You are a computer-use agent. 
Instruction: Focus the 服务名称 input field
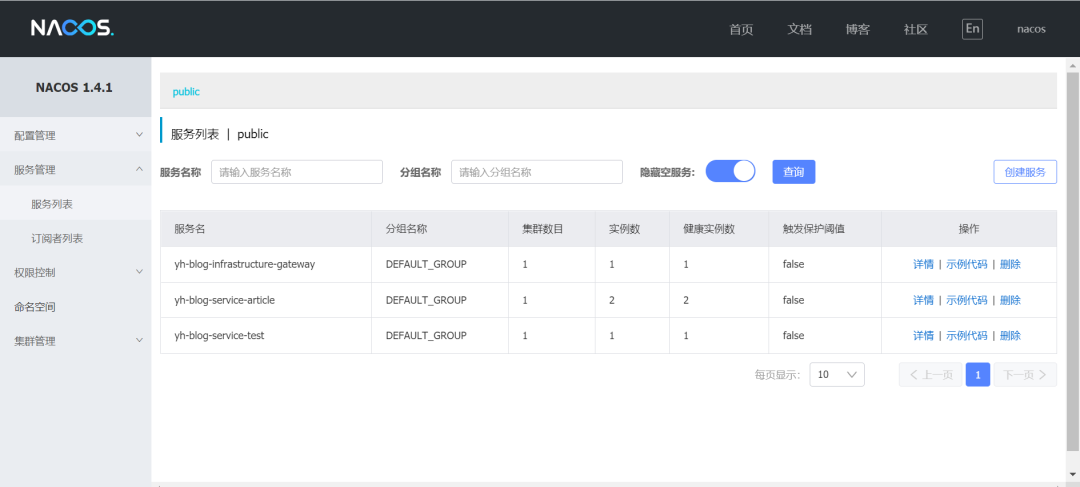297,172
